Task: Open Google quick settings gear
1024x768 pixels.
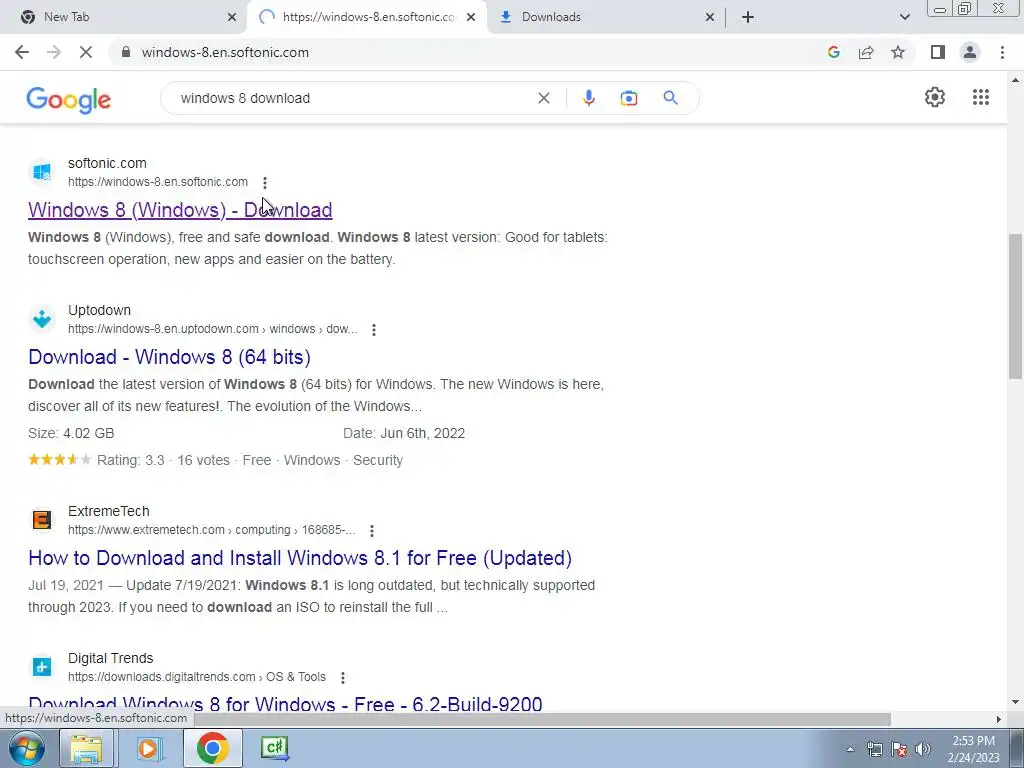Action: [x=935, y=97]
